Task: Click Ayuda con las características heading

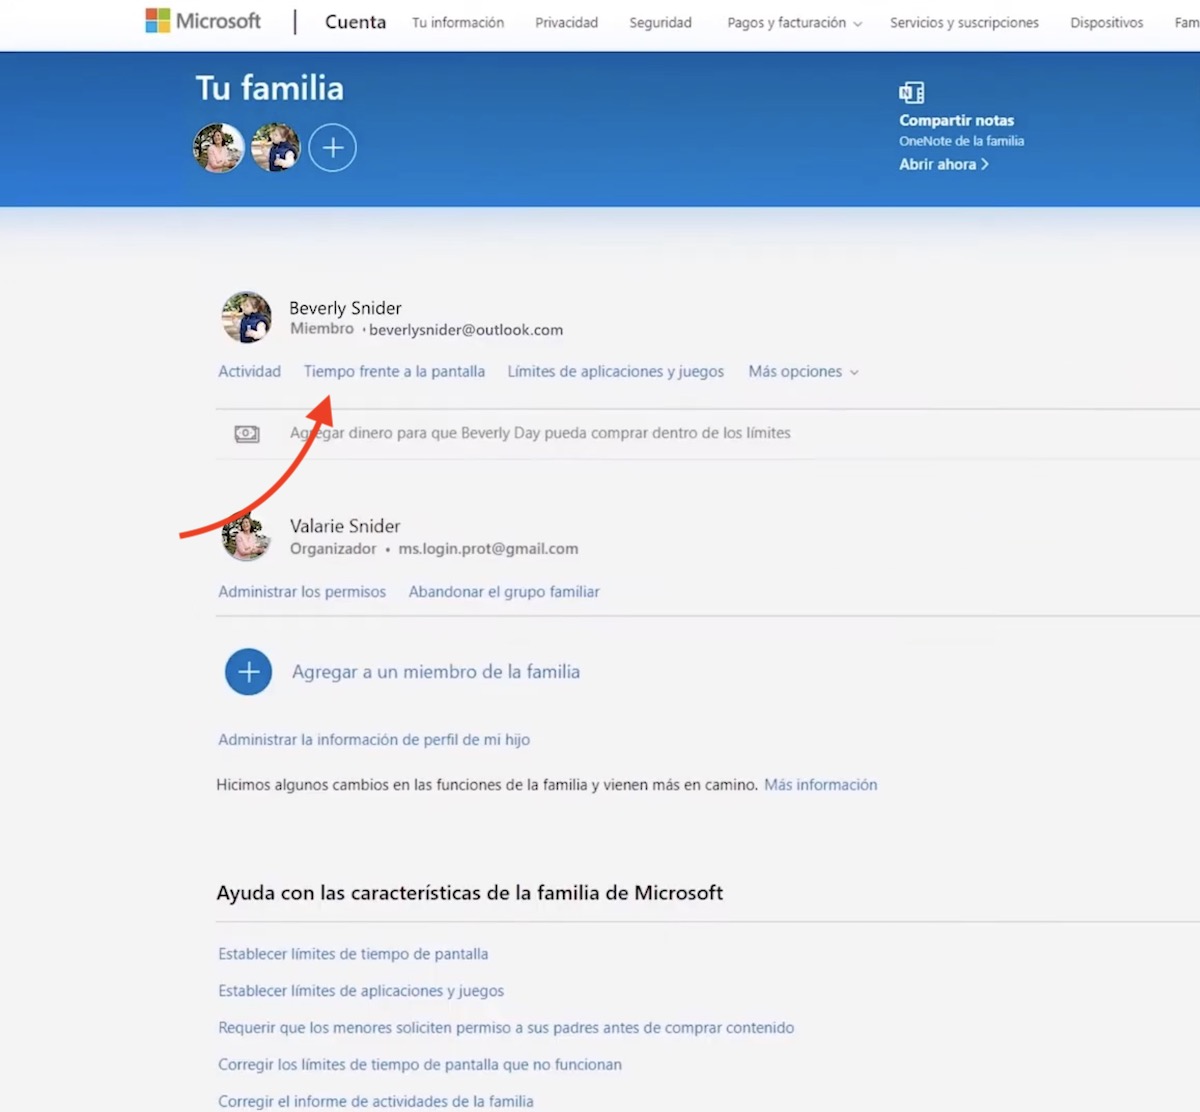Action: [470, 893]
